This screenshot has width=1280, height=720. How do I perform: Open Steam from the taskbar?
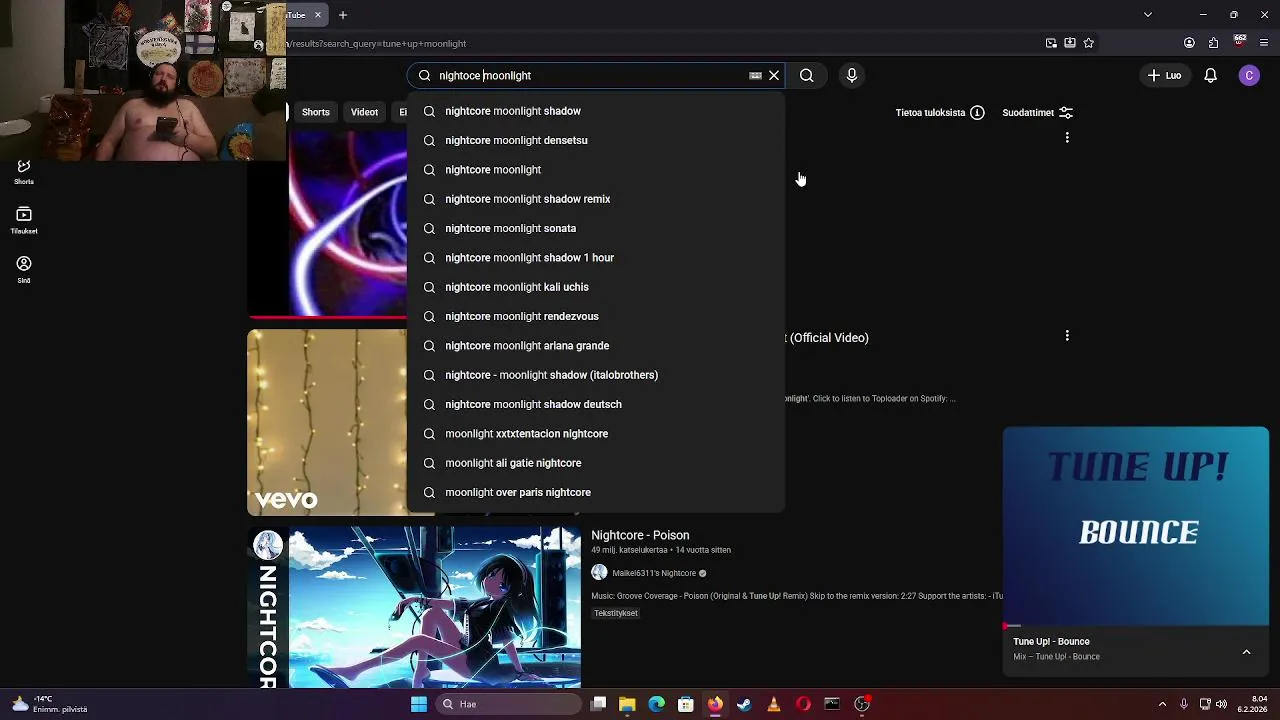pos(744,704)
